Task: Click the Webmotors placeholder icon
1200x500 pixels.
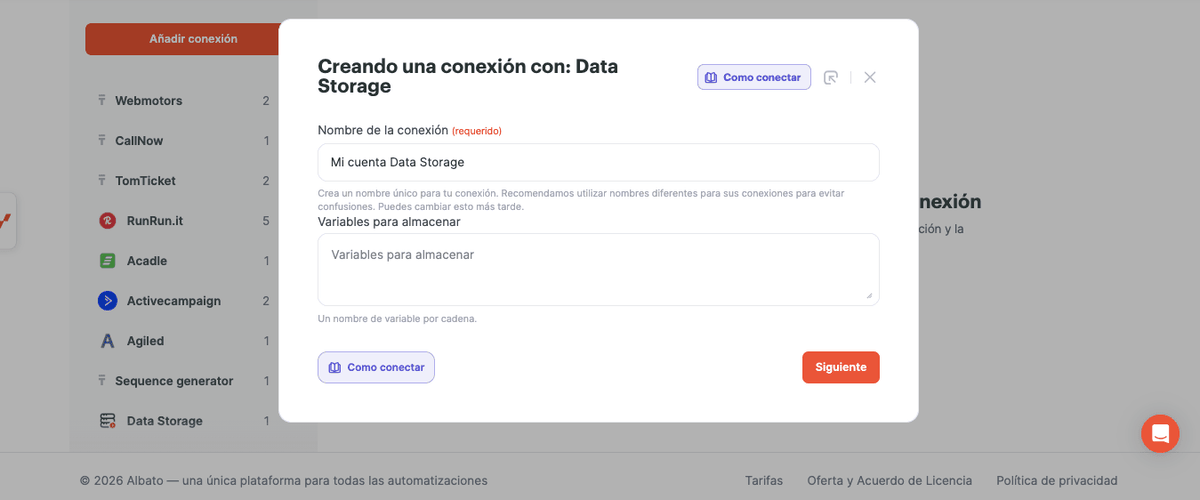Action: pyautogui.click(x=102, y=101)
